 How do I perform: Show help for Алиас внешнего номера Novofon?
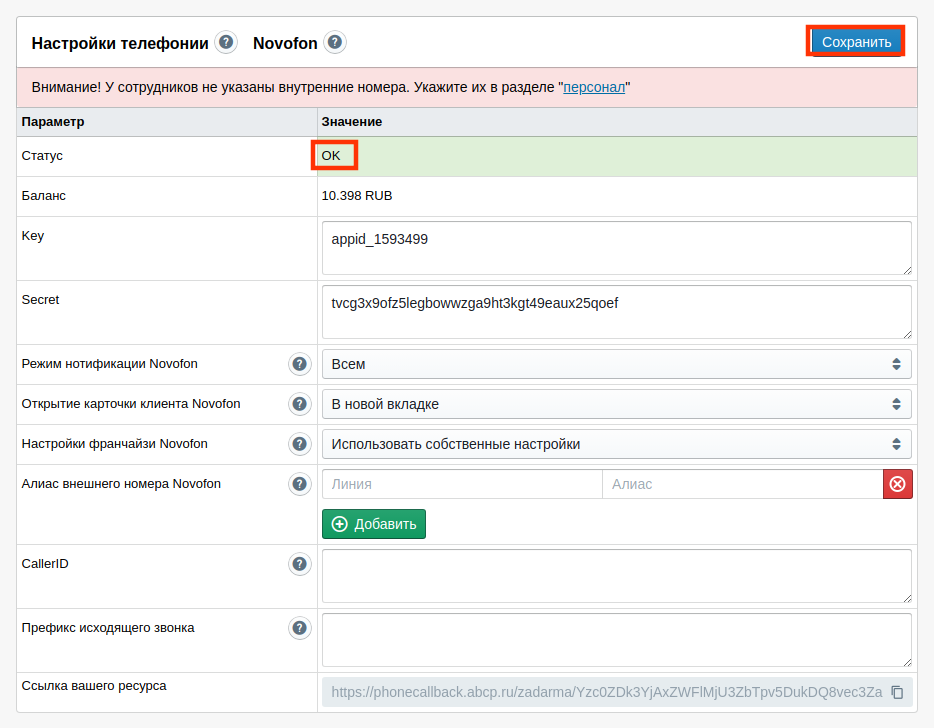[300, 484]
